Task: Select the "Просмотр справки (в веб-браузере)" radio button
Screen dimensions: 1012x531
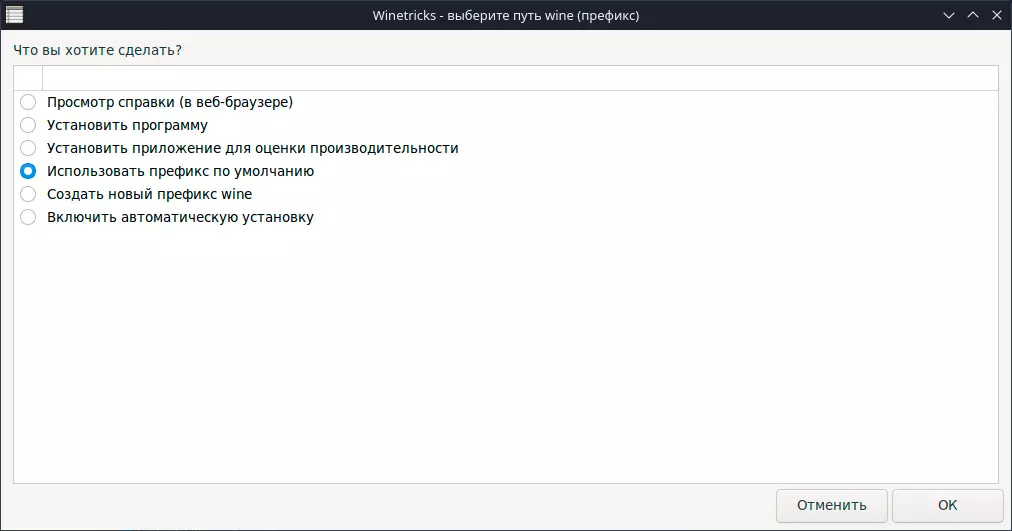Action: click(28, 102)
